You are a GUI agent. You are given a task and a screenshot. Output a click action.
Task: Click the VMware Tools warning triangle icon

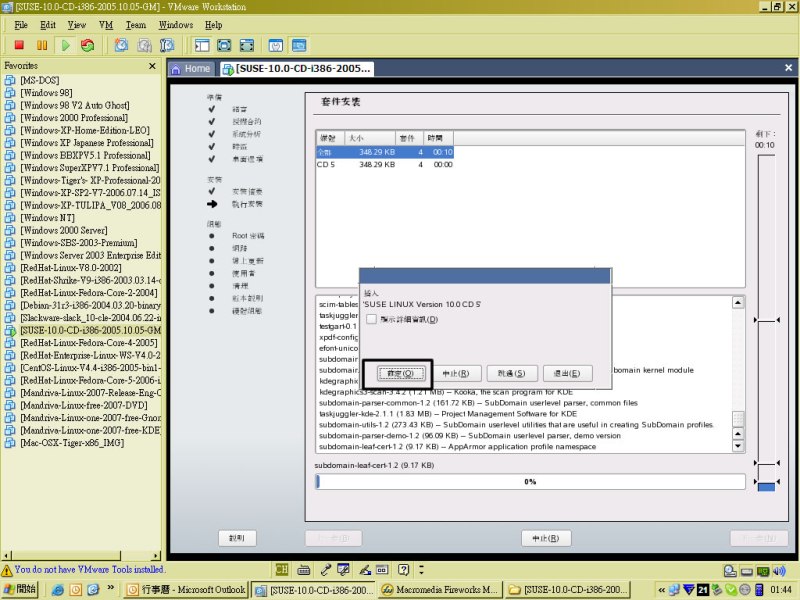7,570
